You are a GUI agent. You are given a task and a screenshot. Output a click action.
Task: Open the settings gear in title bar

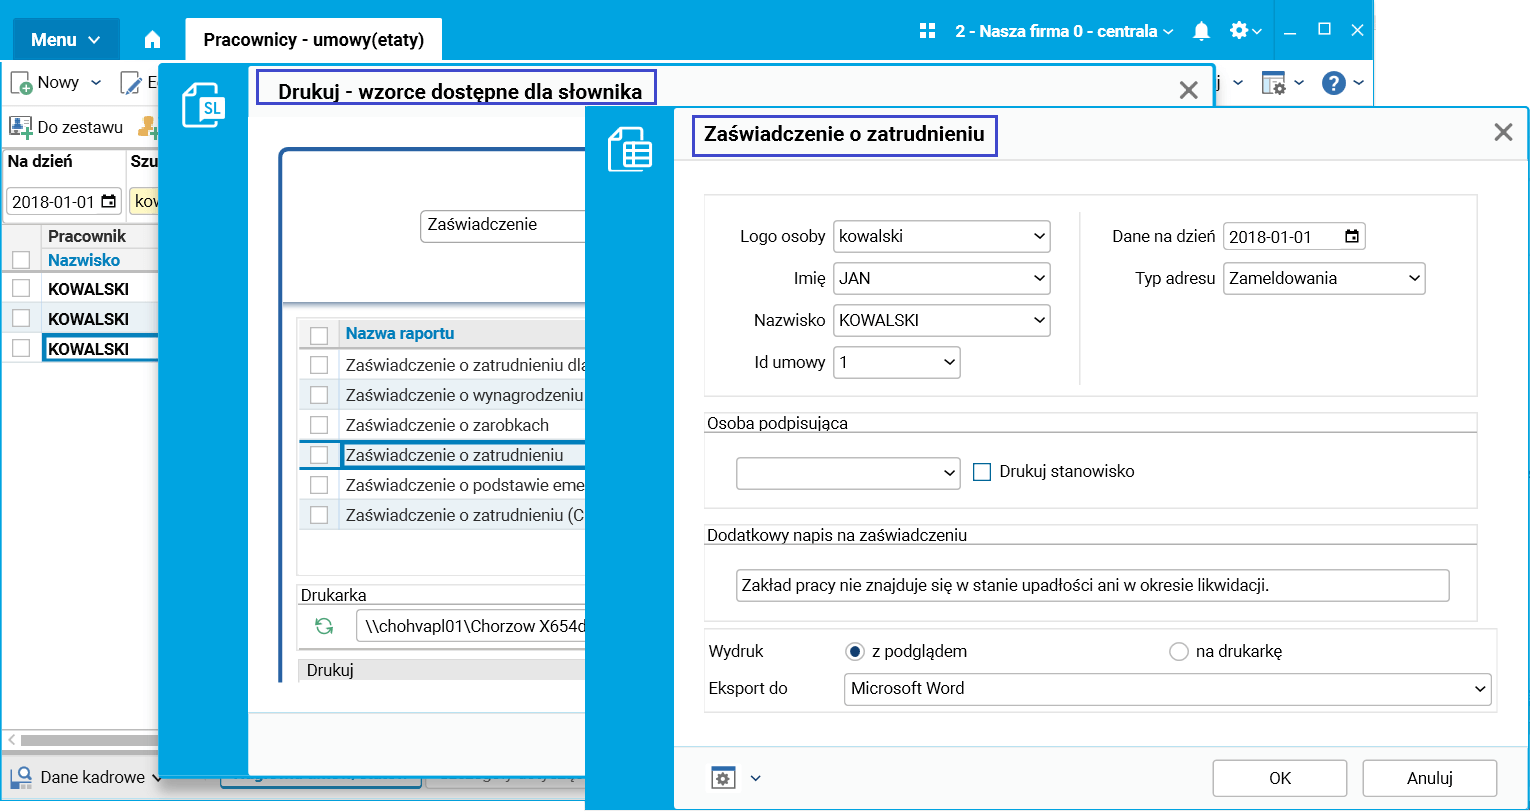coord(1239,31)
